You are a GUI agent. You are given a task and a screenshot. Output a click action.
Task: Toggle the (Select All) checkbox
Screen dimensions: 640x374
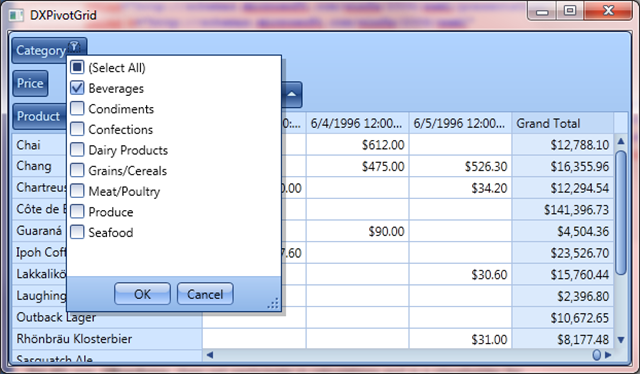[77, 67]
